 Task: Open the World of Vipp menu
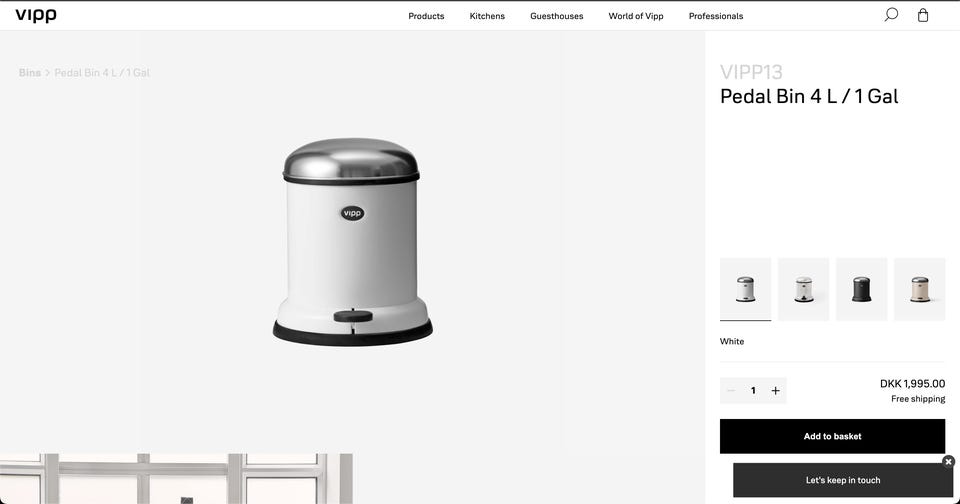click(636, 16)
